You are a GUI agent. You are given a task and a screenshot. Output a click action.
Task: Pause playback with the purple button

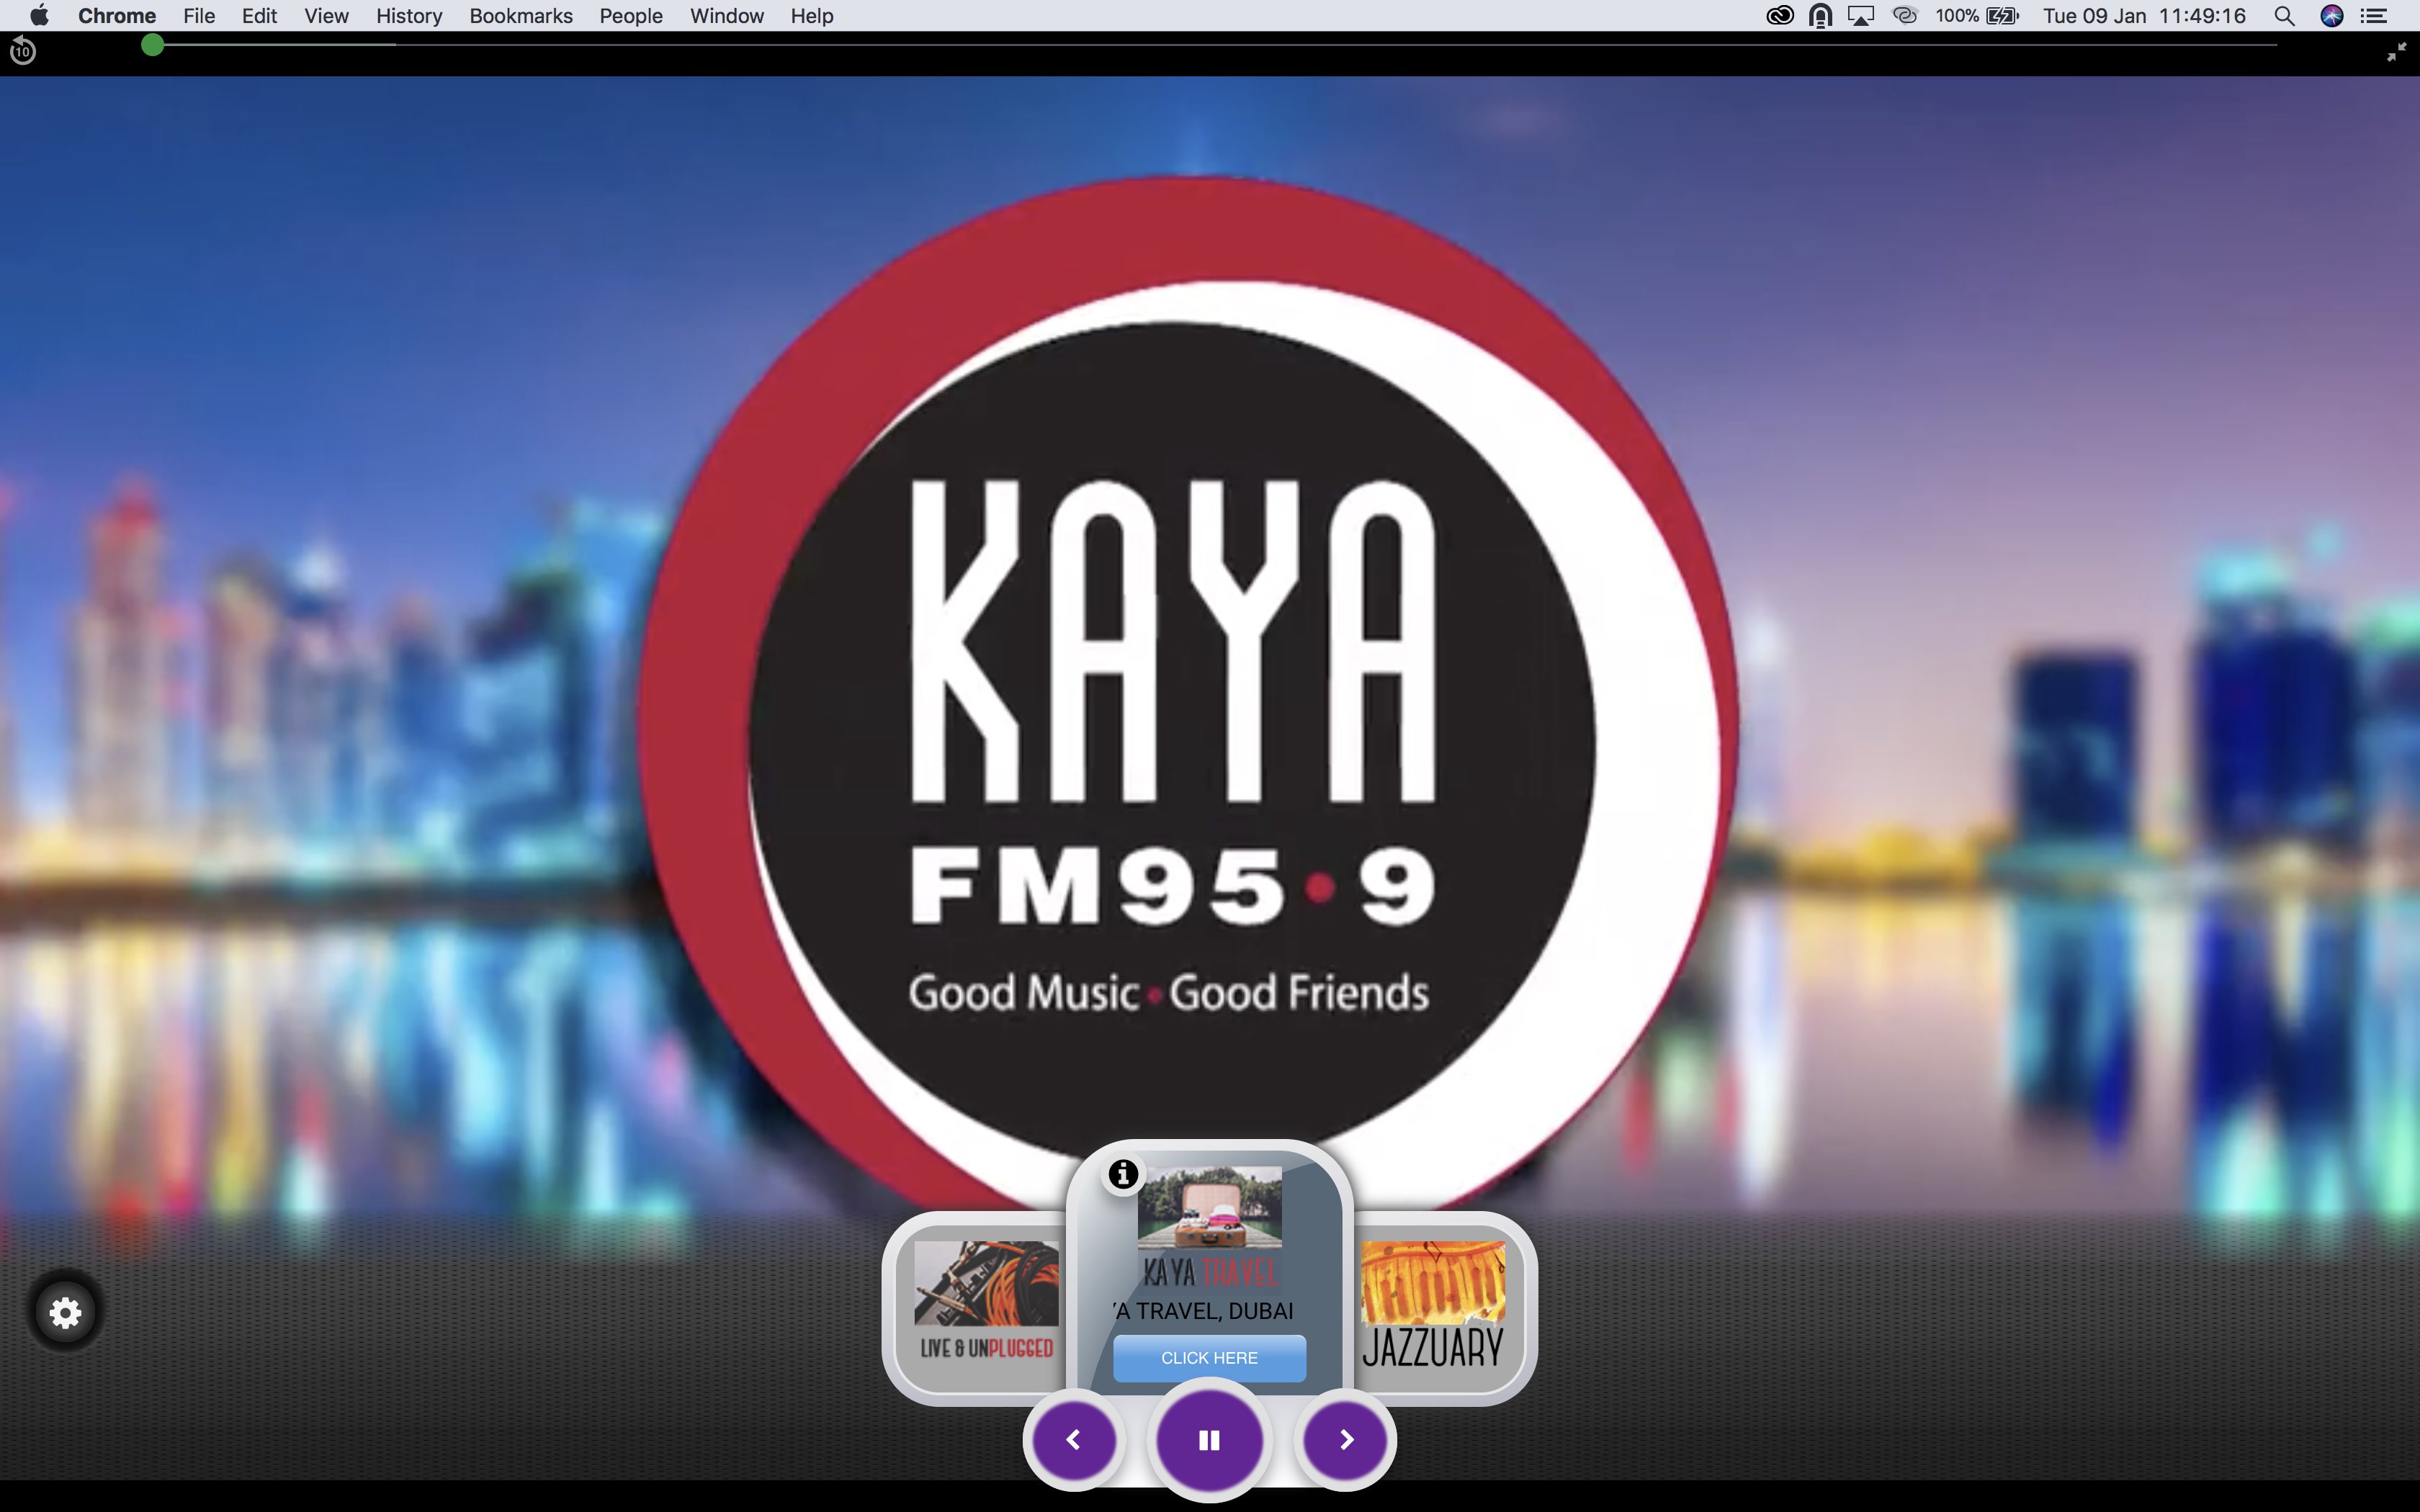point(1209,1440)
